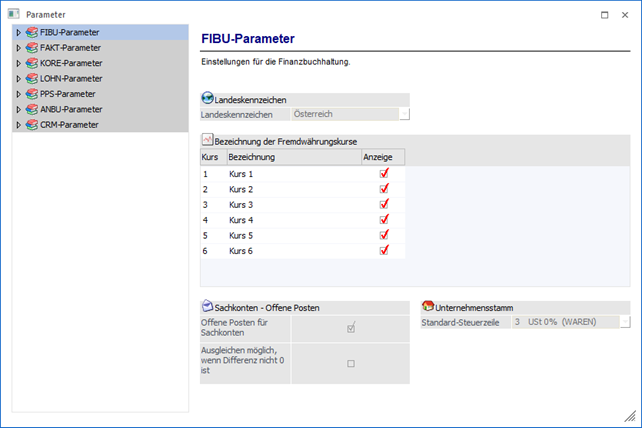Click the ANBU-Parameter book stack icon
The width and height of the screenshot is (642, 428).
(x=32, y=109)
